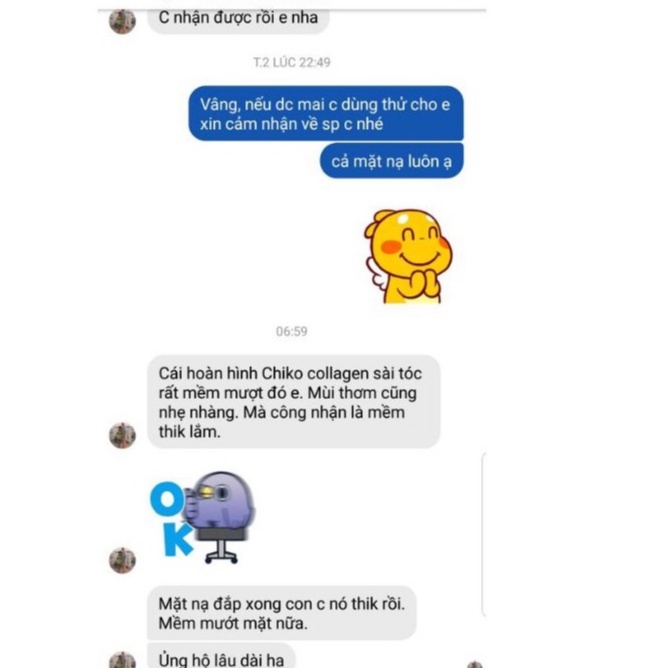Open the yellow dinosaur sticker

coord(408,256)
